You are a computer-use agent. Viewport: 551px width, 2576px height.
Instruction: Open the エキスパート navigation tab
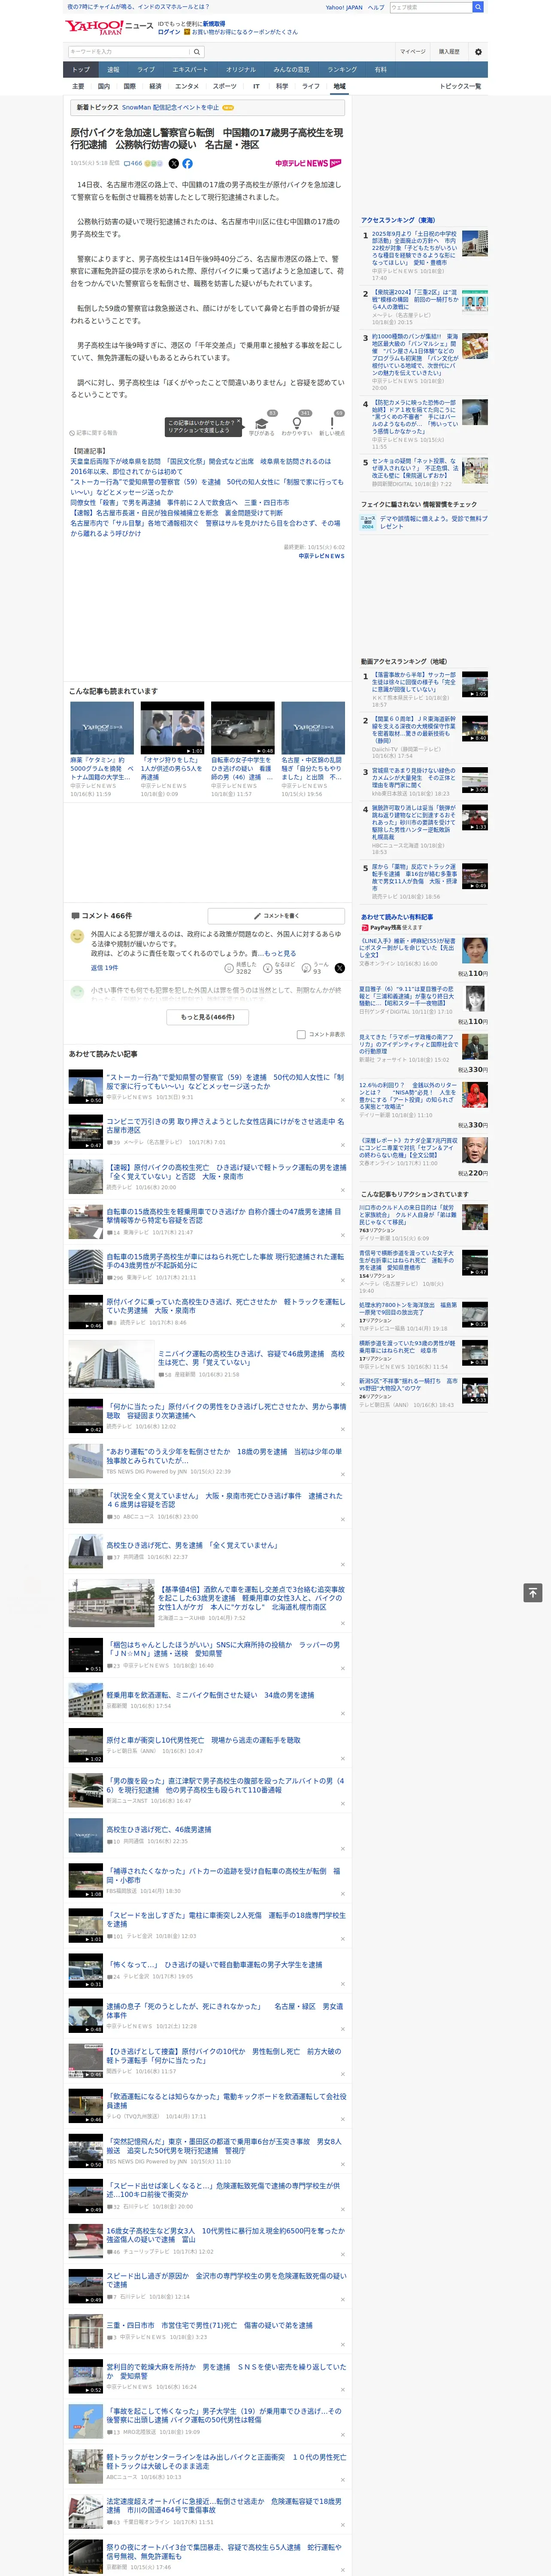pos(190,69)
